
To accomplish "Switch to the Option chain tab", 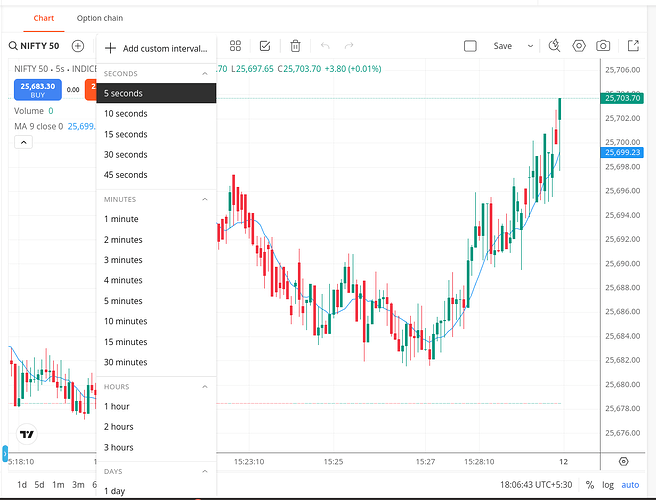I will tap(99, 18).
